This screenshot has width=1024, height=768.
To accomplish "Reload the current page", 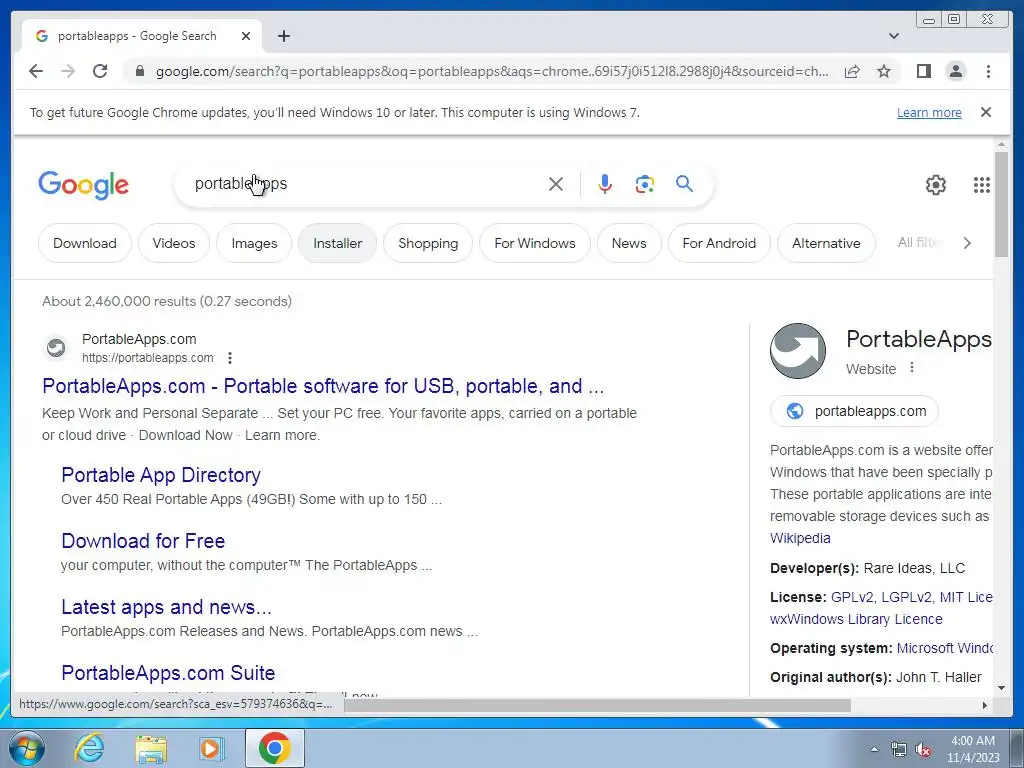I will (x=100, y=71).
